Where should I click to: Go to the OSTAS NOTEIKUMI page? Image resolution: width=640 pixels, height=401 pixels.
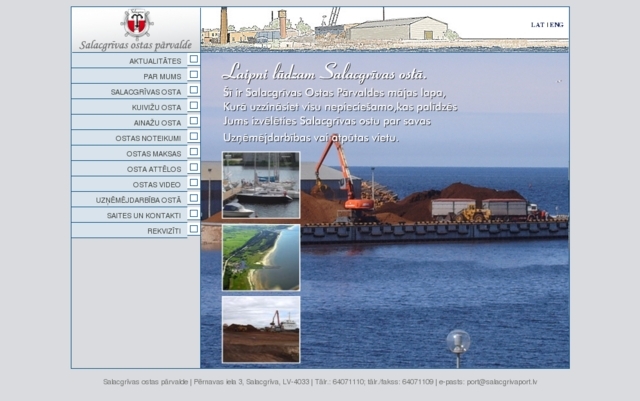pyautogui.click(x=148, y=138)
